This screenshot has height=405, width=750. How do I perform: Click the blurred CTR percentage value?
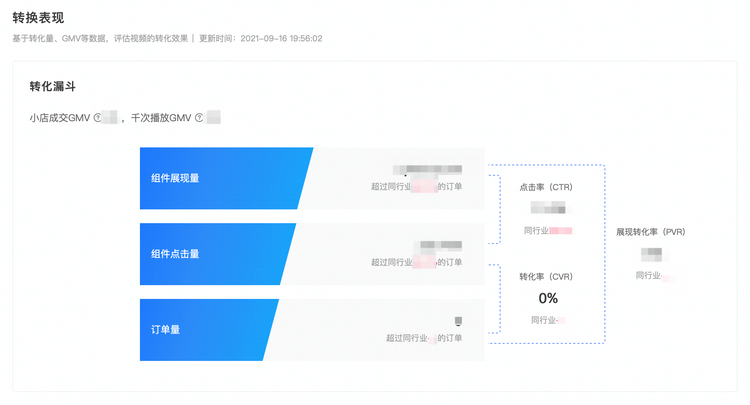[549, 208]
